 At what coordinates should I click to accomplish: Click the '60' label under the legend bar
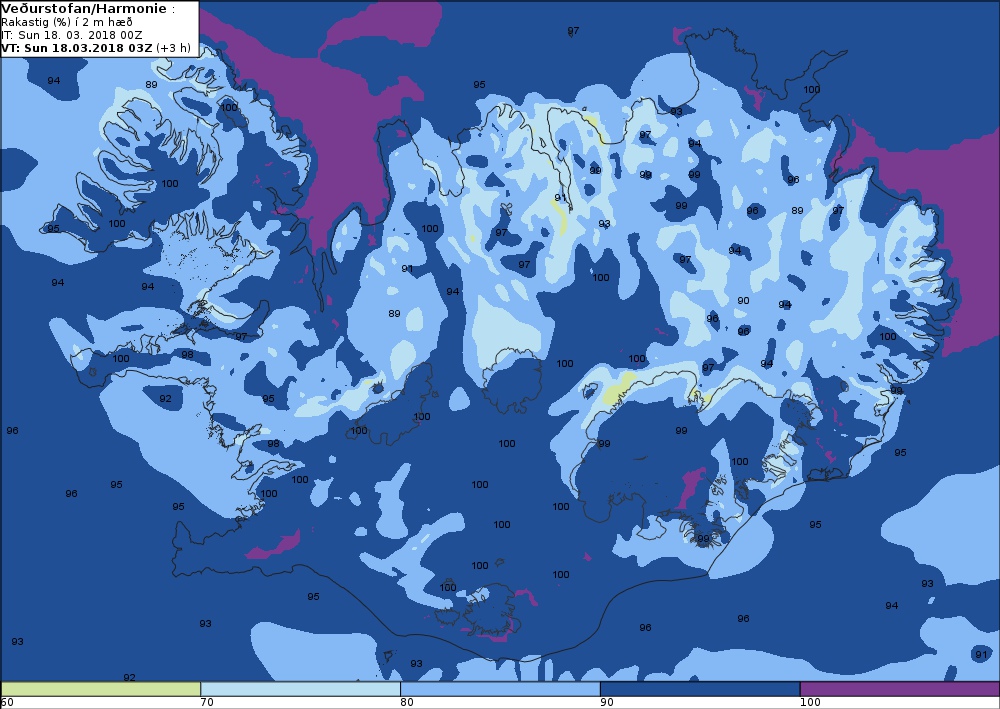[x=7, y=702]
